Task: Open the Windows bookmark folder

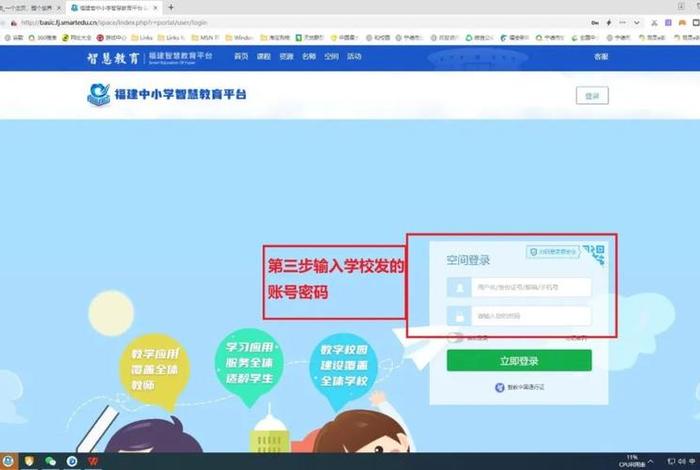Action: 239,38
